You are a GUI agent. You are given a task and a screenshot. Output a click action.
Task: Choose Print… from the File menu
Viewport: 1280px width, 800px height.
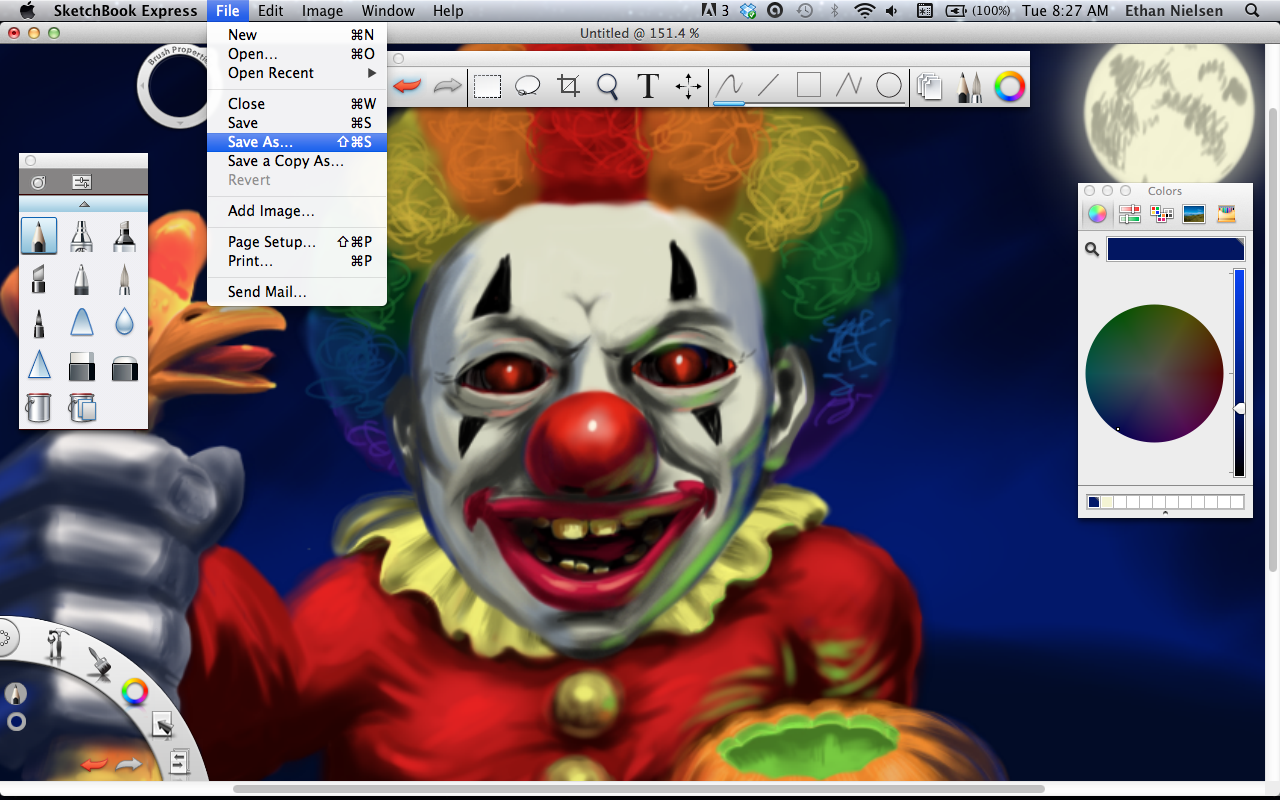point(297,261)
